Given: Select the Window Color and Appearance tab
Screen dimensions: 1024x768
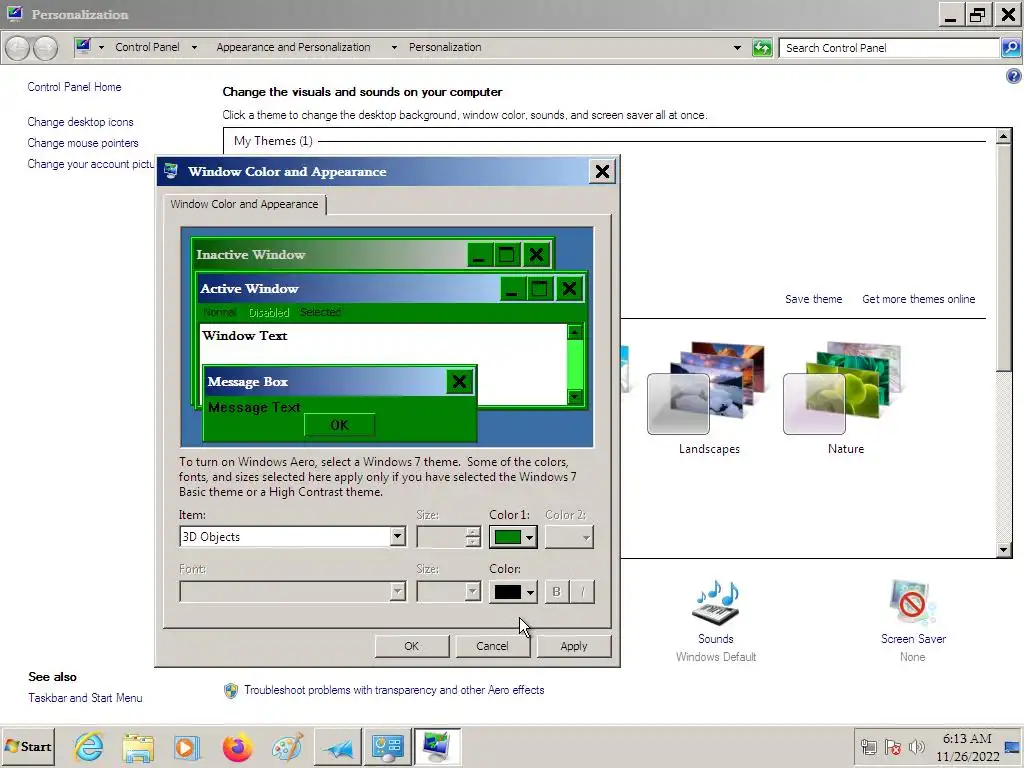Looking at the screenshot, I should tap(244, 204).
